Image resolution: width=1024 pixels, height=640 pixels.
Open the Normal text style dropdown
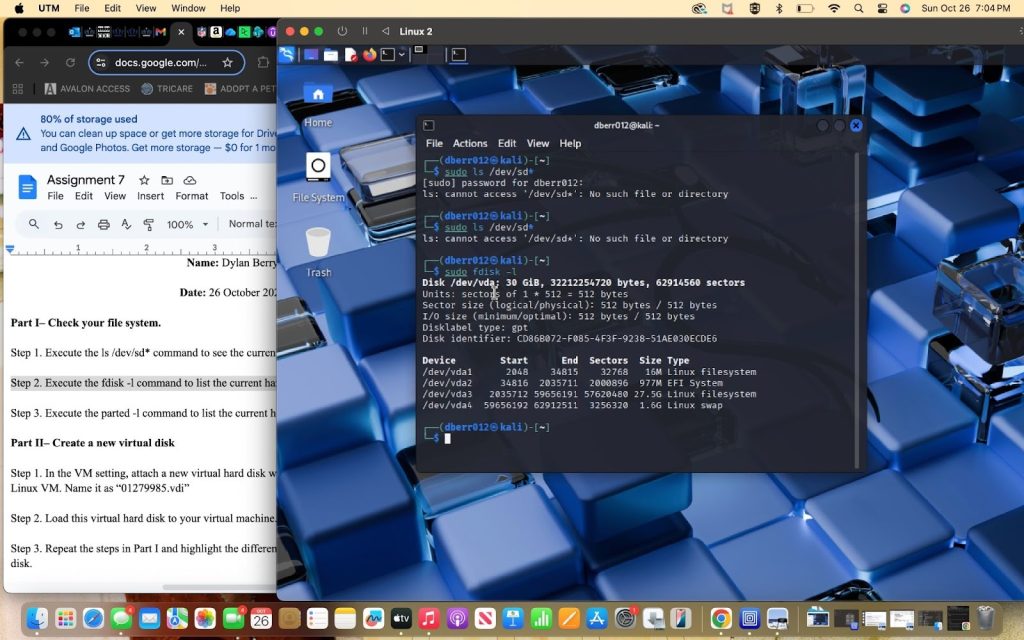[251, 225]
